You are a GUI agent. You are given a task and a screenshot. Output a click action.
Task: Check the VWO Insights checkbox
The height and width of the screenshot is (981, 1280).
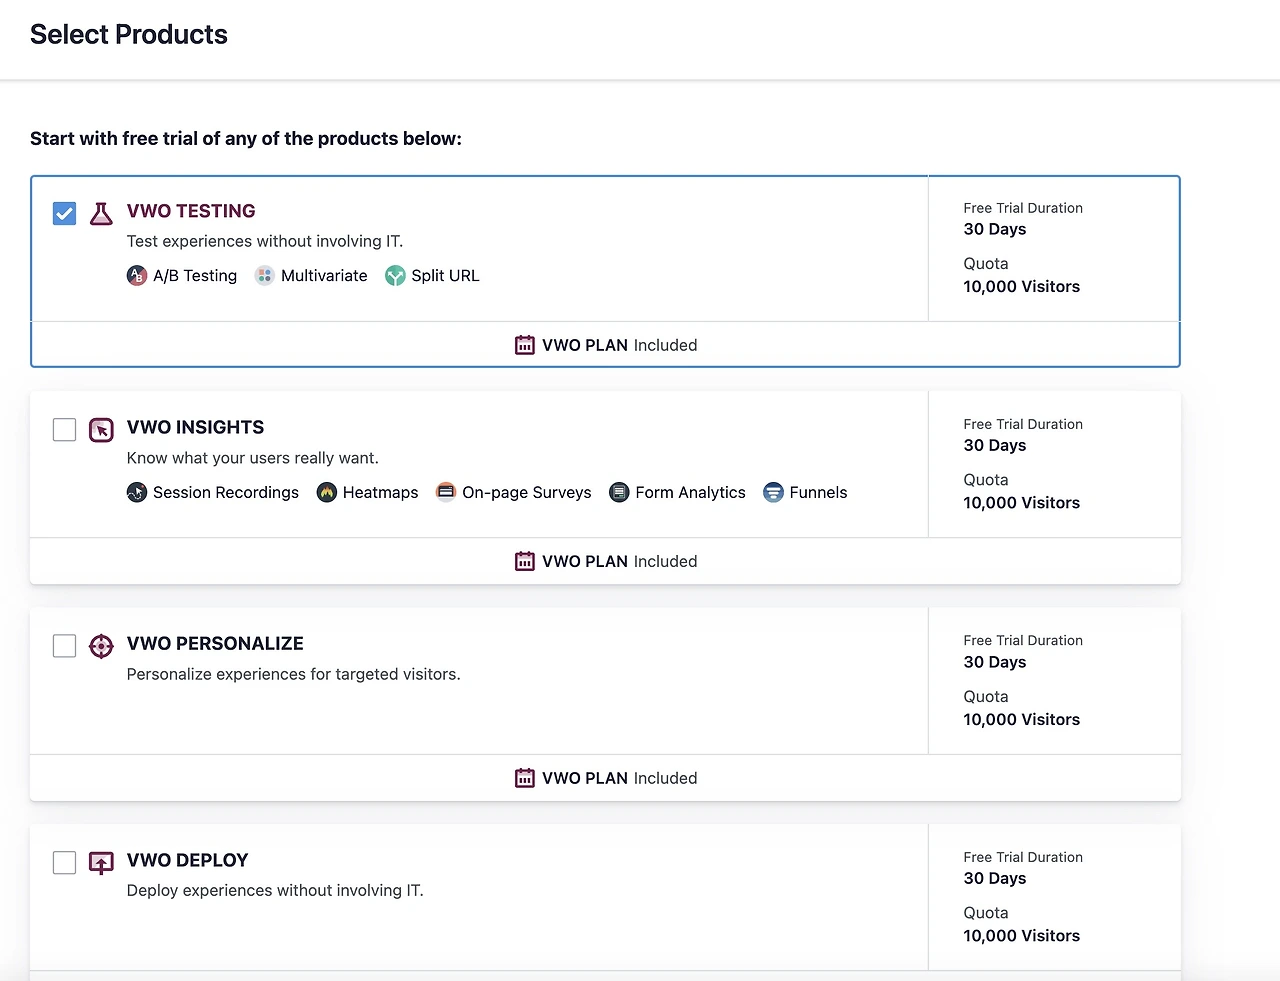coord(64,430)
